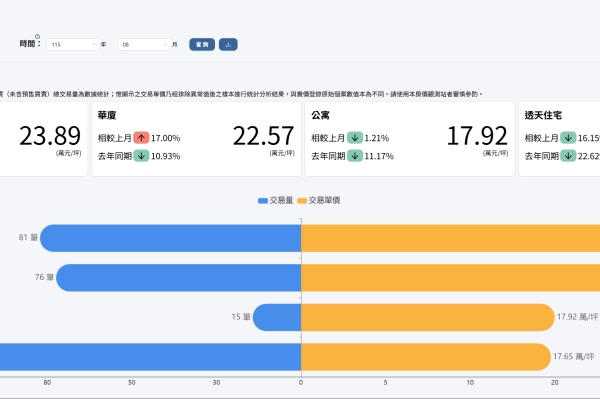Click the 17.00% change value
The height and width of the screenshot is (400, 600).
165,138
